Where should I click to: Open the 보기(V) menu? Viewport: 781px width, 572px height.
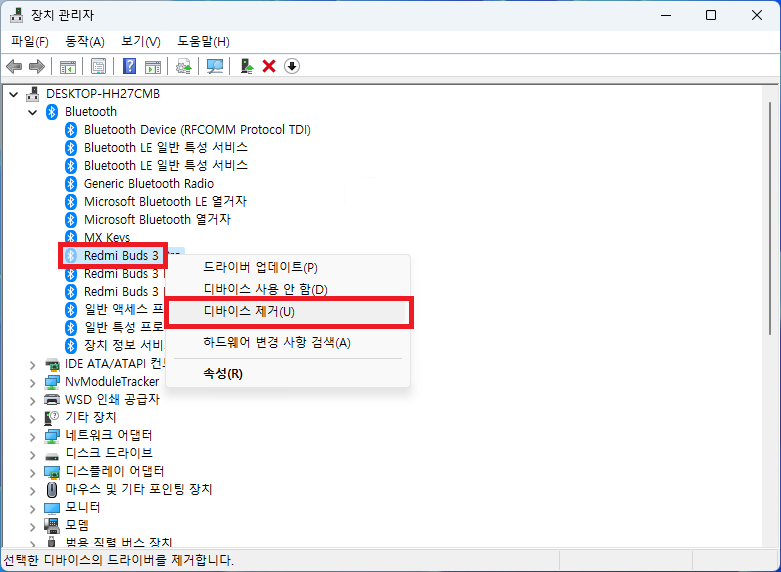point(141,42)
